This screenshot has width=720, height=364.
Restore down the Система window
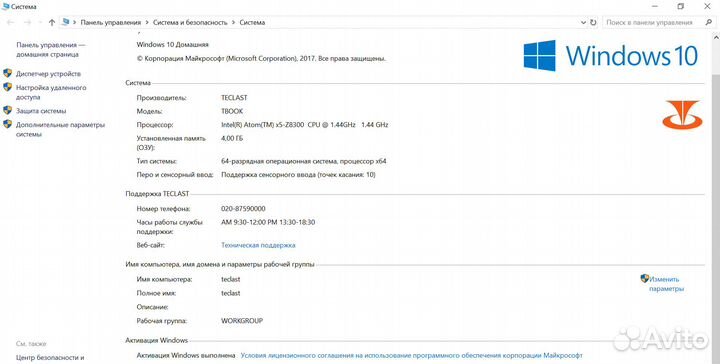pyautogui.click(x=681, y=6)
